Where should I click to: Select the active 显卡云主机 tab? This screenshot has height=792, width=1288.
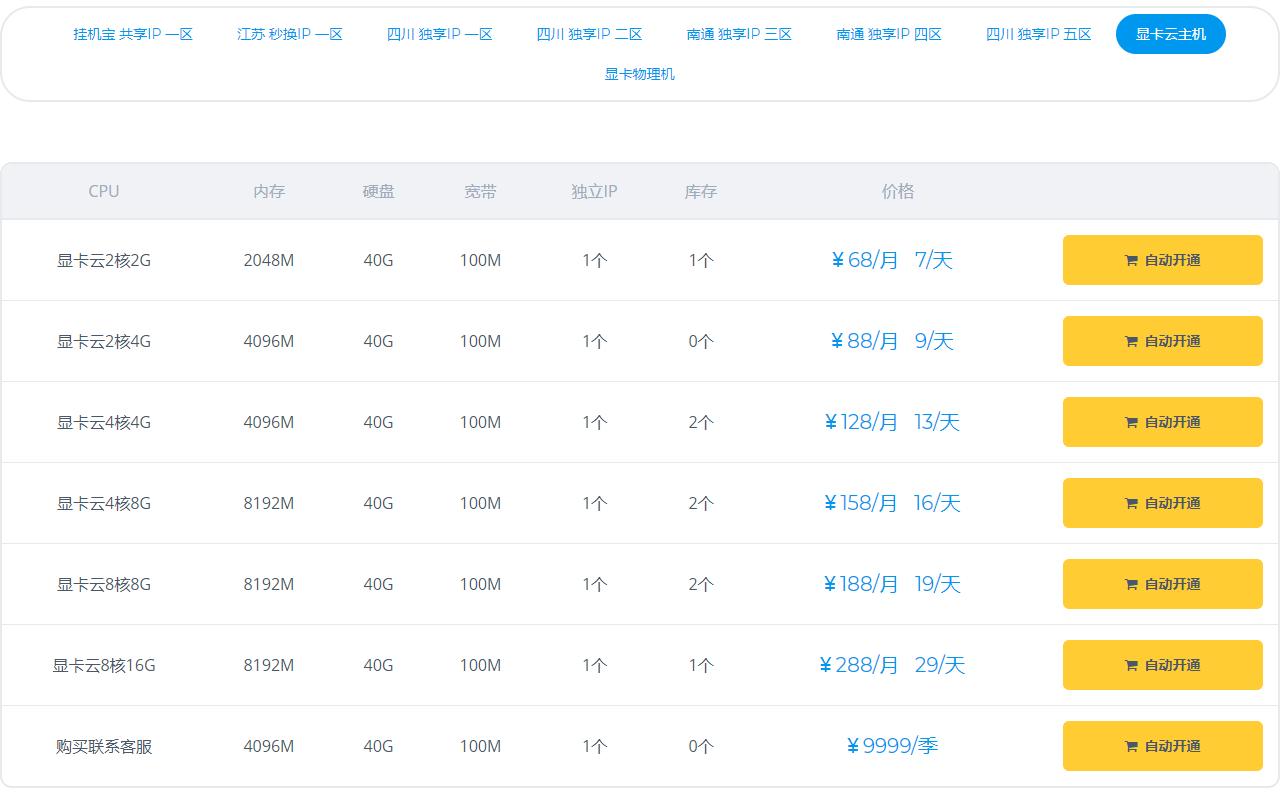click(1170, 34)
